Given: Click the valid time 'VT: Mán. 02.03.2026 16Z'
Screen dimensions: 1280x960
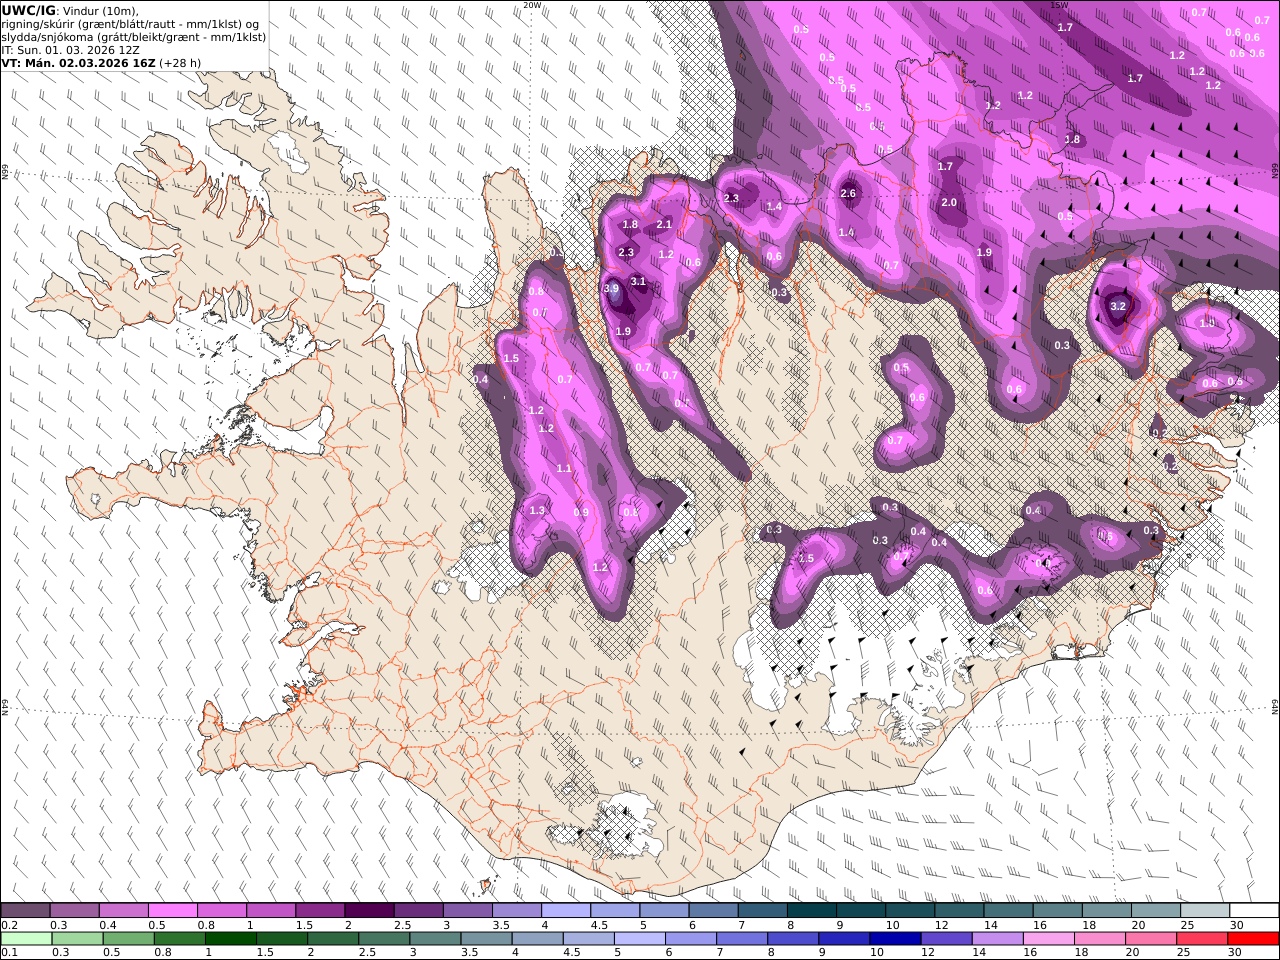Looking at the screenshot, I should pyautogui.click(x=78, y=62).
